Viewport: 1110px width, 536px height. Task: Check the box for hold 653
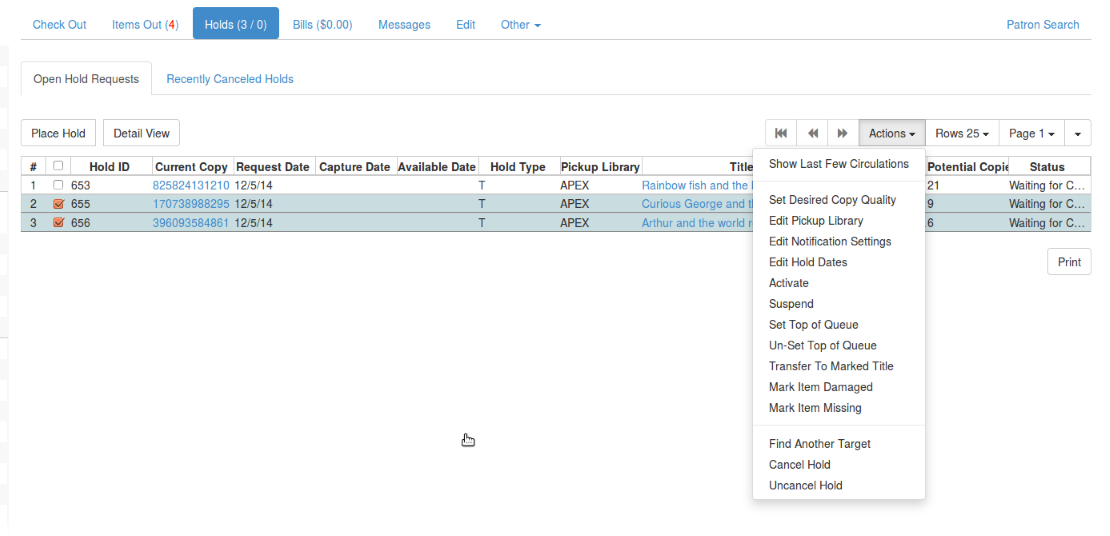(x=58, y=185)
